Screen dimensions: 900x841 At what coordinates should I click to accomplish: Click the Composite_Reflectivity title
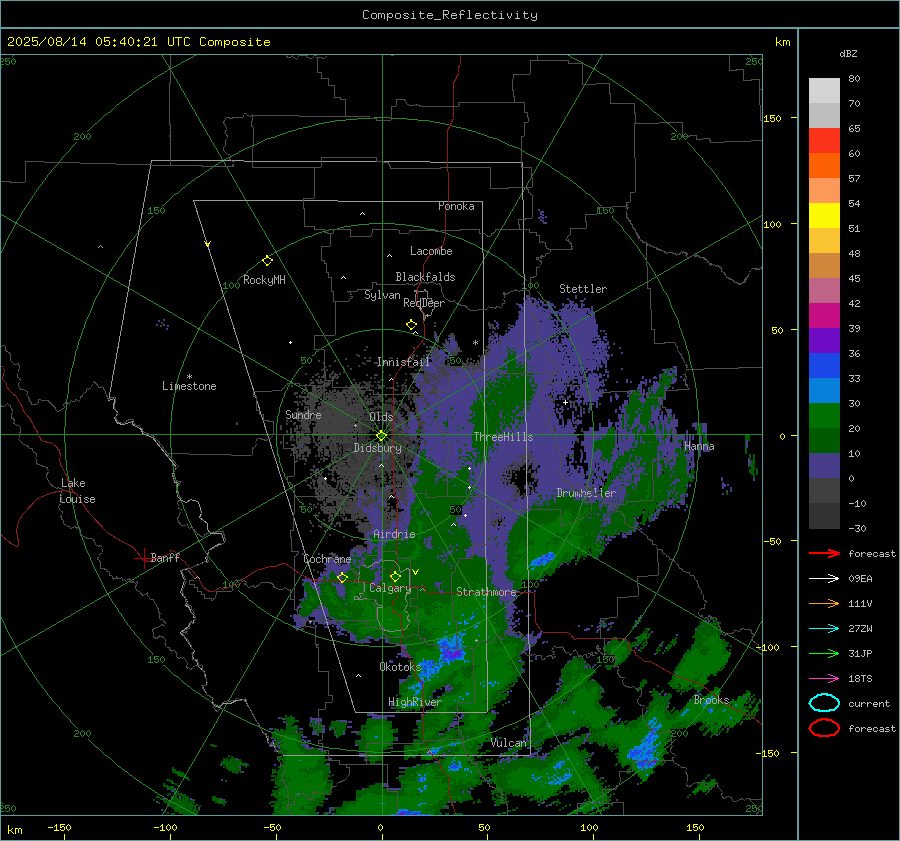[450, 15]
